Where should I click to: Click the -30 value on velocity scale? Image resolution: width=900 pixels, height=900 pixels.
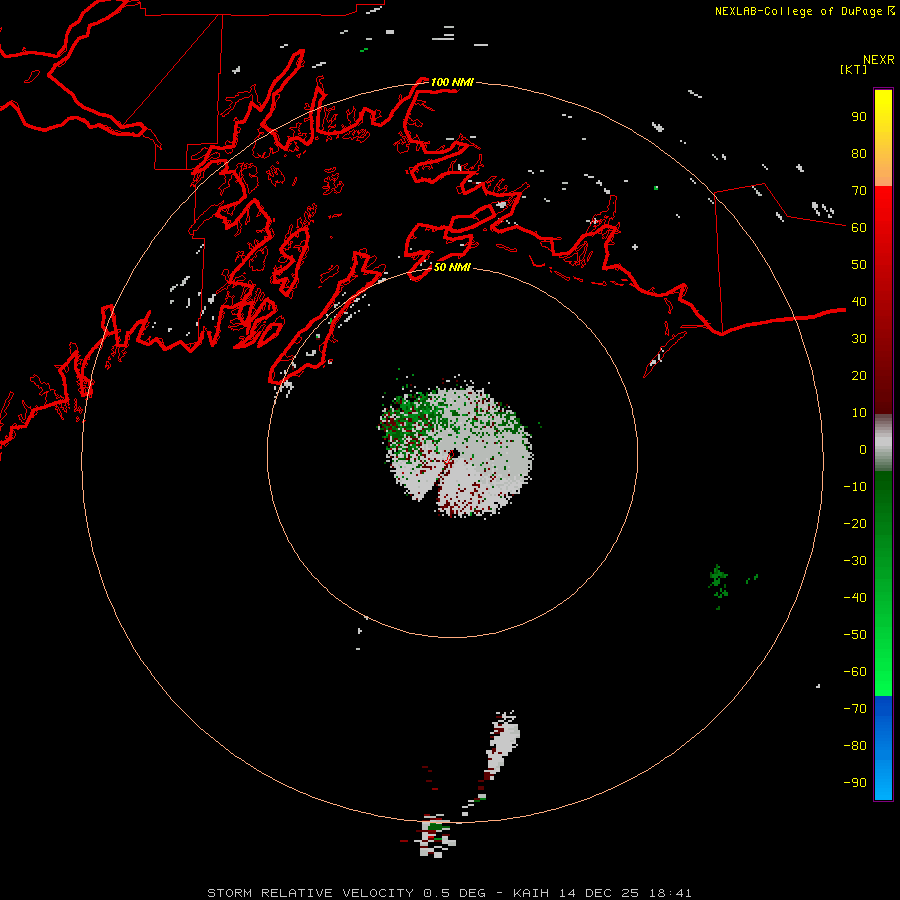click(x=855, y=561)
